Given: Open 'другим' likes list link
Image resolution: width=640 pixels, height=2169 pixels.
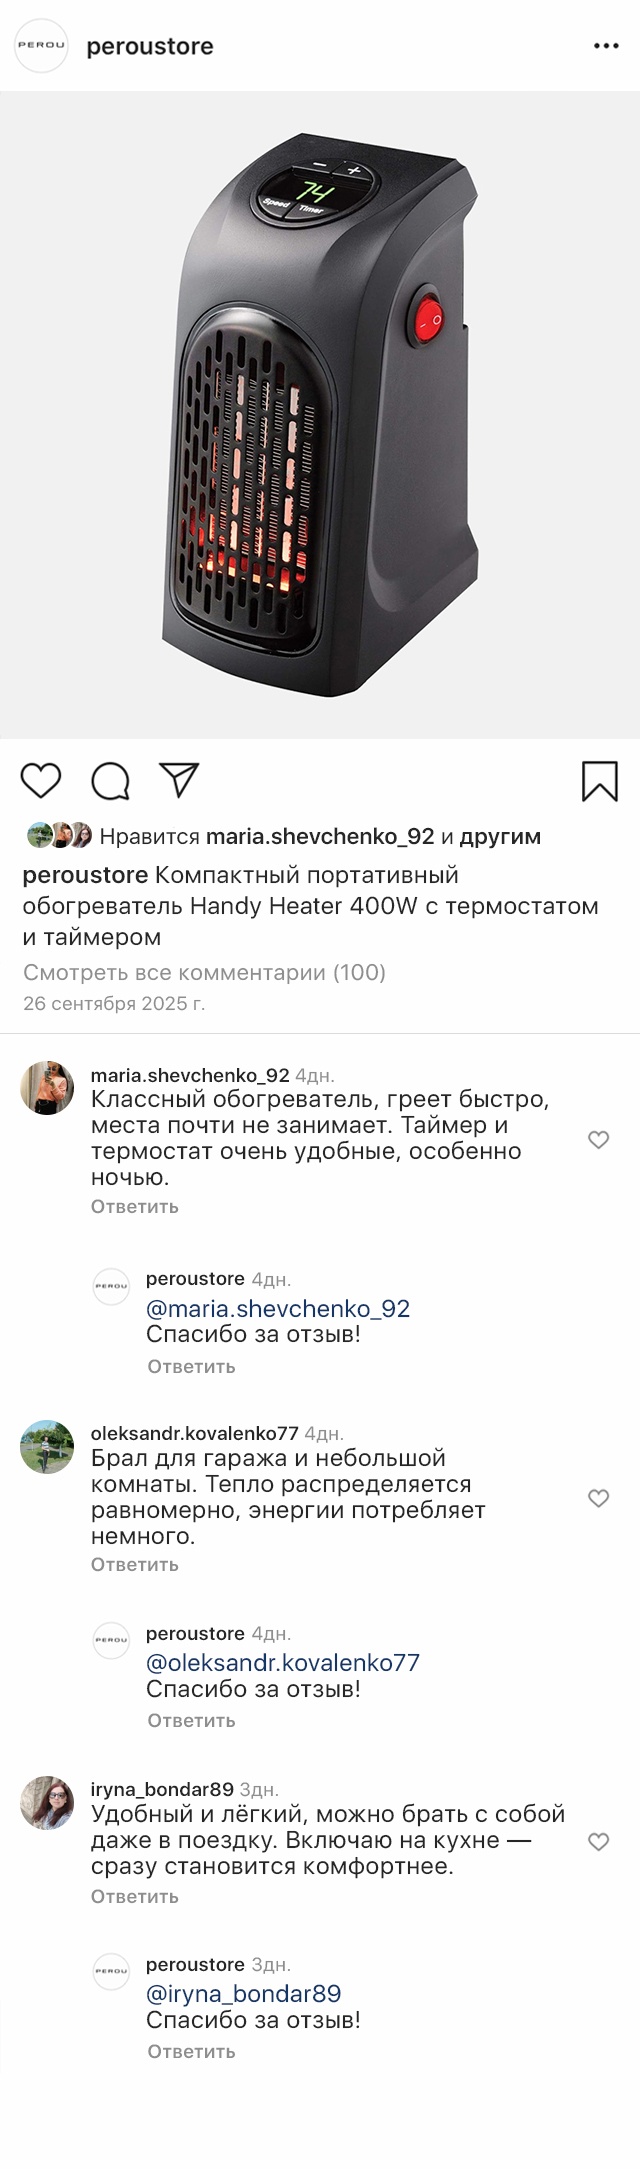Looking at the screenshot, I should 500,837.
